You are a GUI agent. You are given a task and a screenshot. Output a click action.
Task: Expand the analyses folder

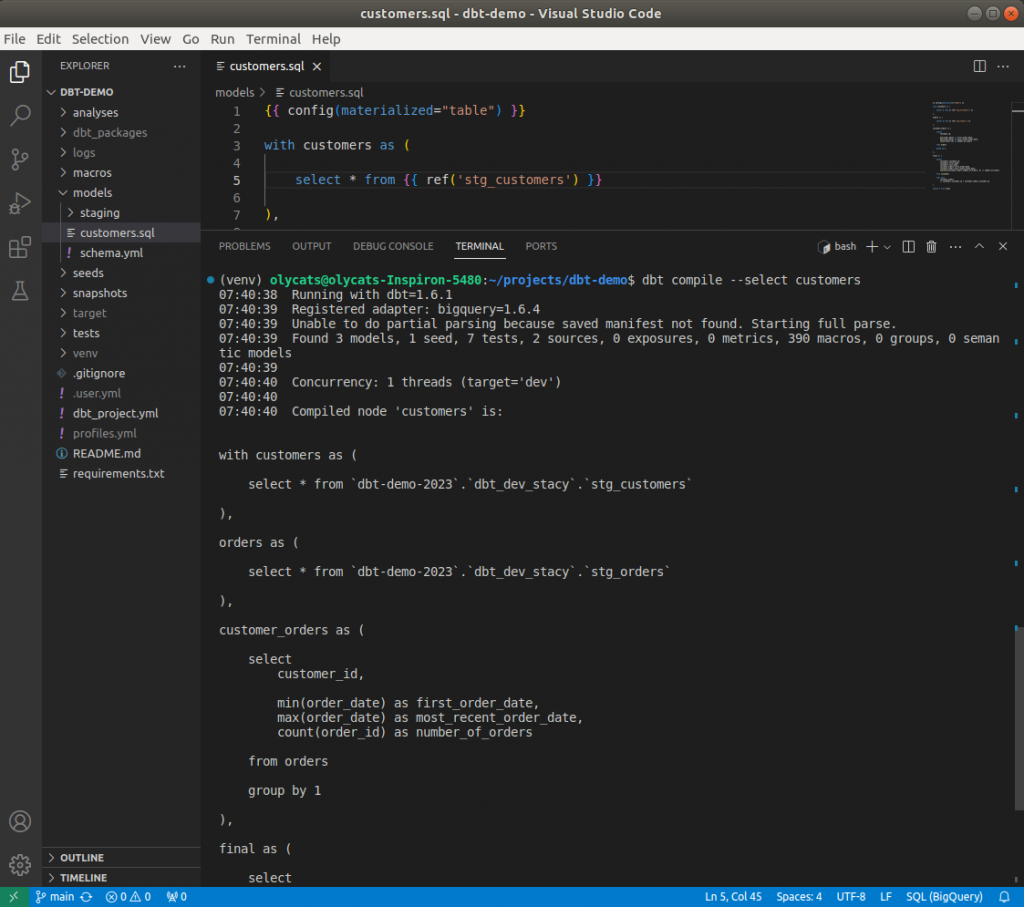pos(121,112)
